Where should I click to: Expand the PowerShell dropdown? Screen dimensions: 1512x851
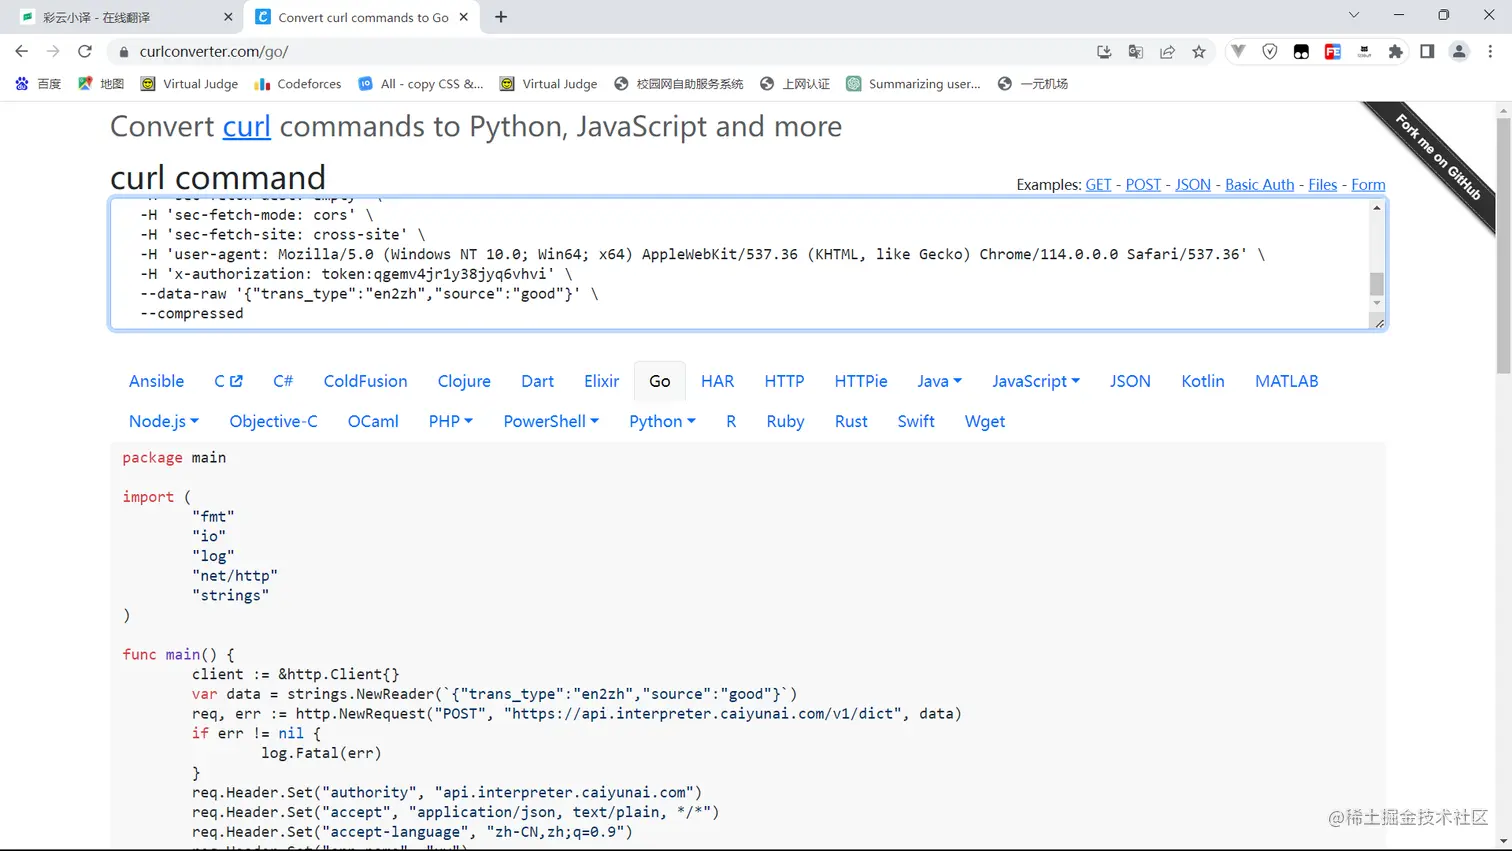[x=551, y=421]
